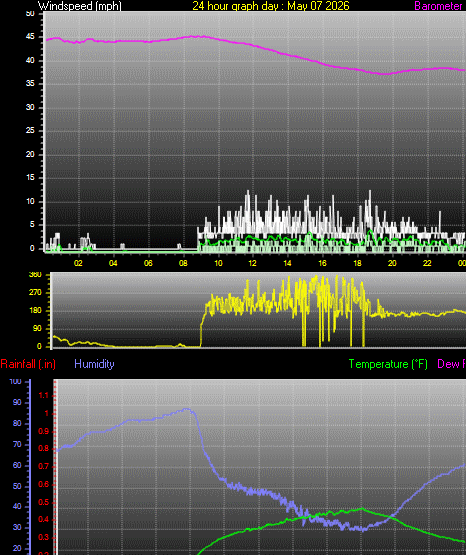Screen dimensions: 466x555
Task: Click the "180" tick on wind direction axis
Action: (35, 310)
